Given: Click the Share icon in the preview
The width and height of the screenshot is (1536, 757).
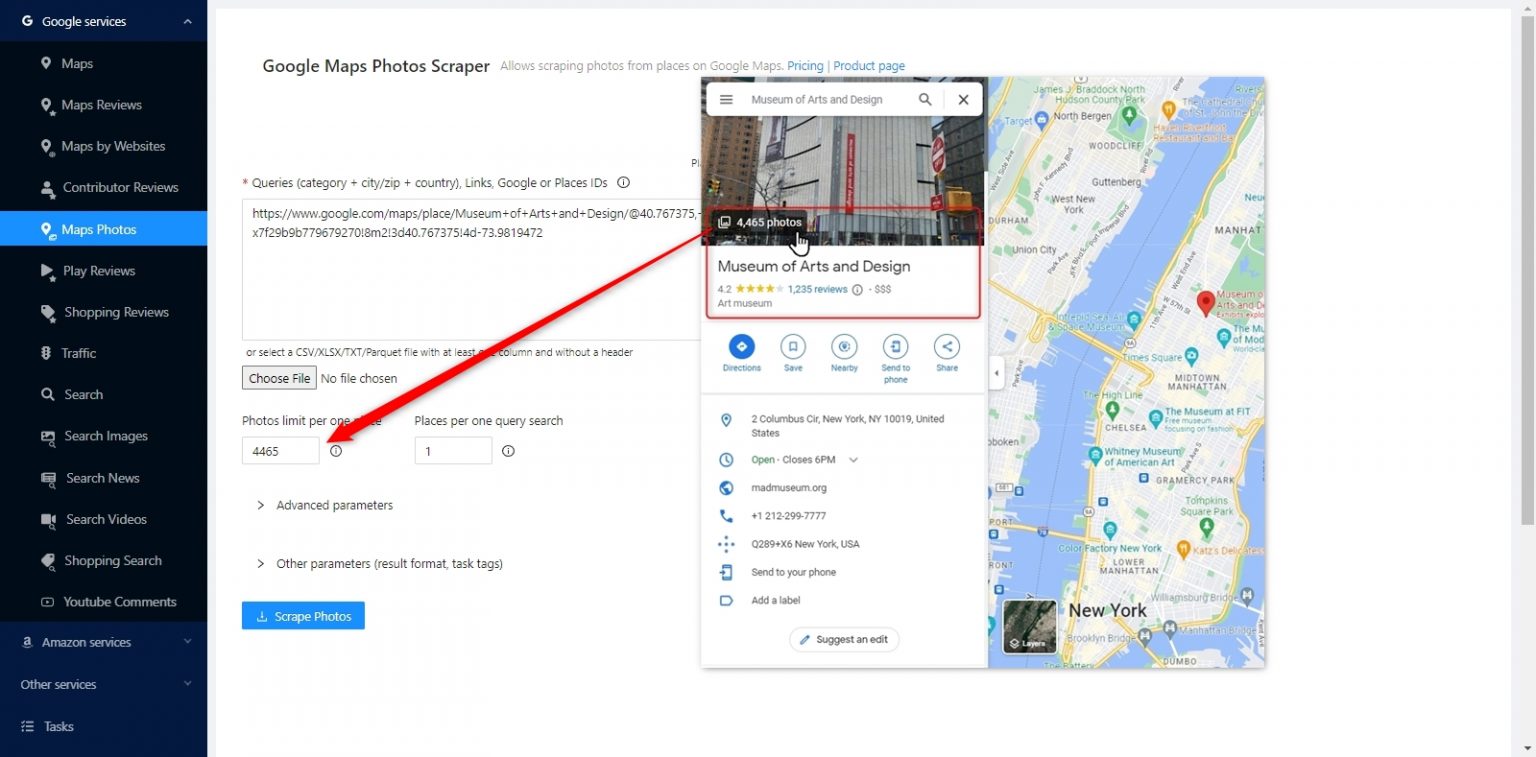Looking at the screenshot, I should [x=946, y=348].
